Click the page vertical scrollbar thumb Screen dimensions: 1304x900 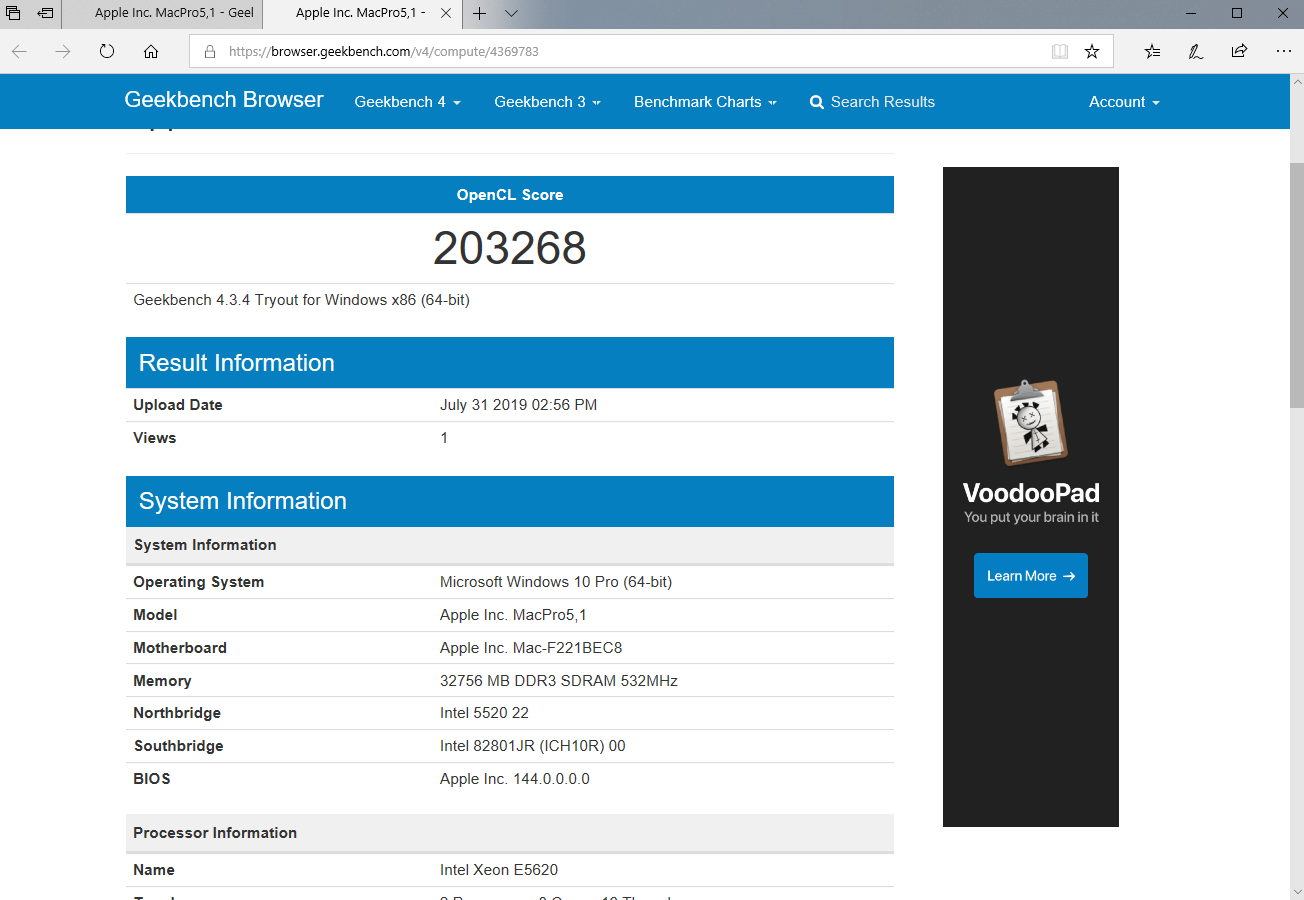1296,285
